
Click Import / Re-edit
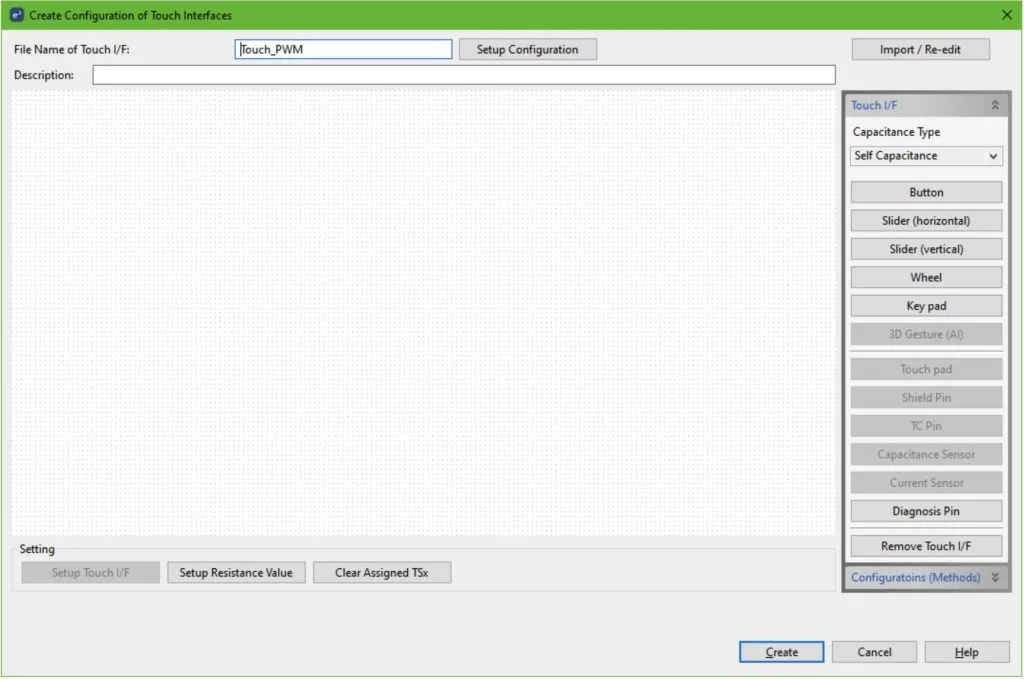click(919, 48)
